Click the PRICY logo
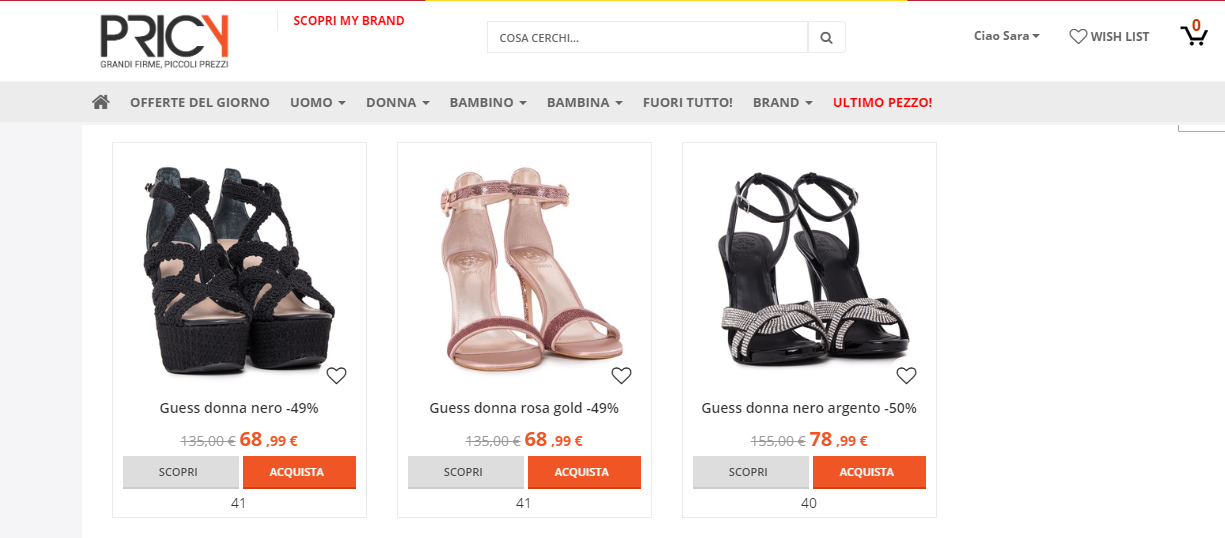1225x538 pixels. [165, 42]
